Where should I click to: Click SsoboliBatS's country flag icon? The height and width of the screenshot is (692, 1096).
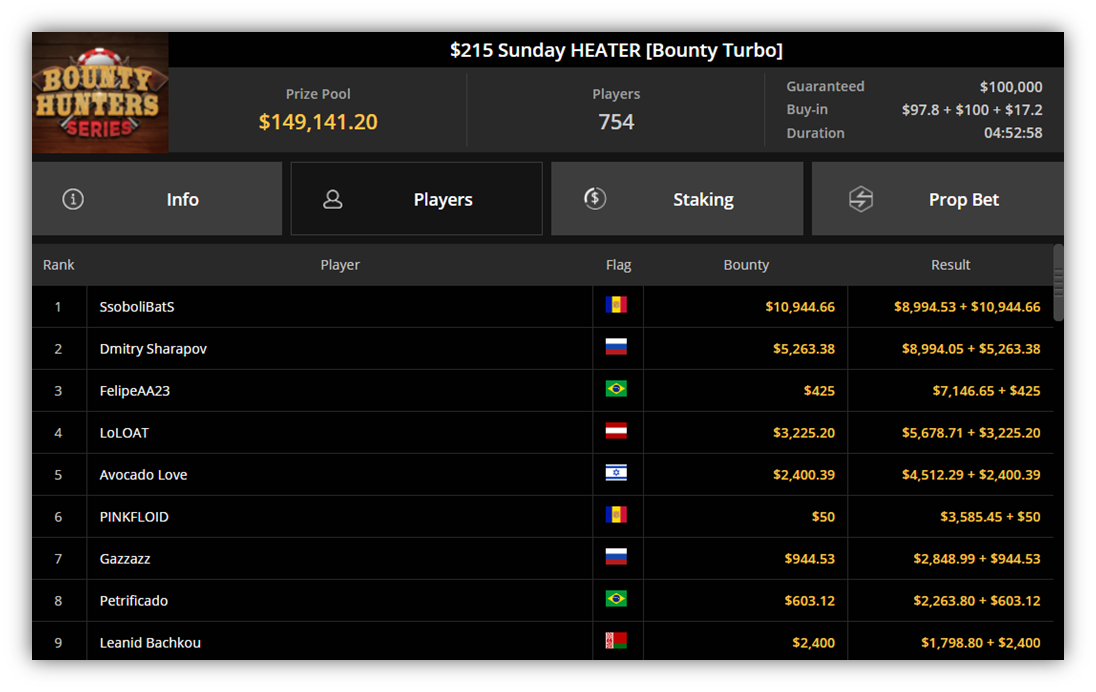(616, 305)
